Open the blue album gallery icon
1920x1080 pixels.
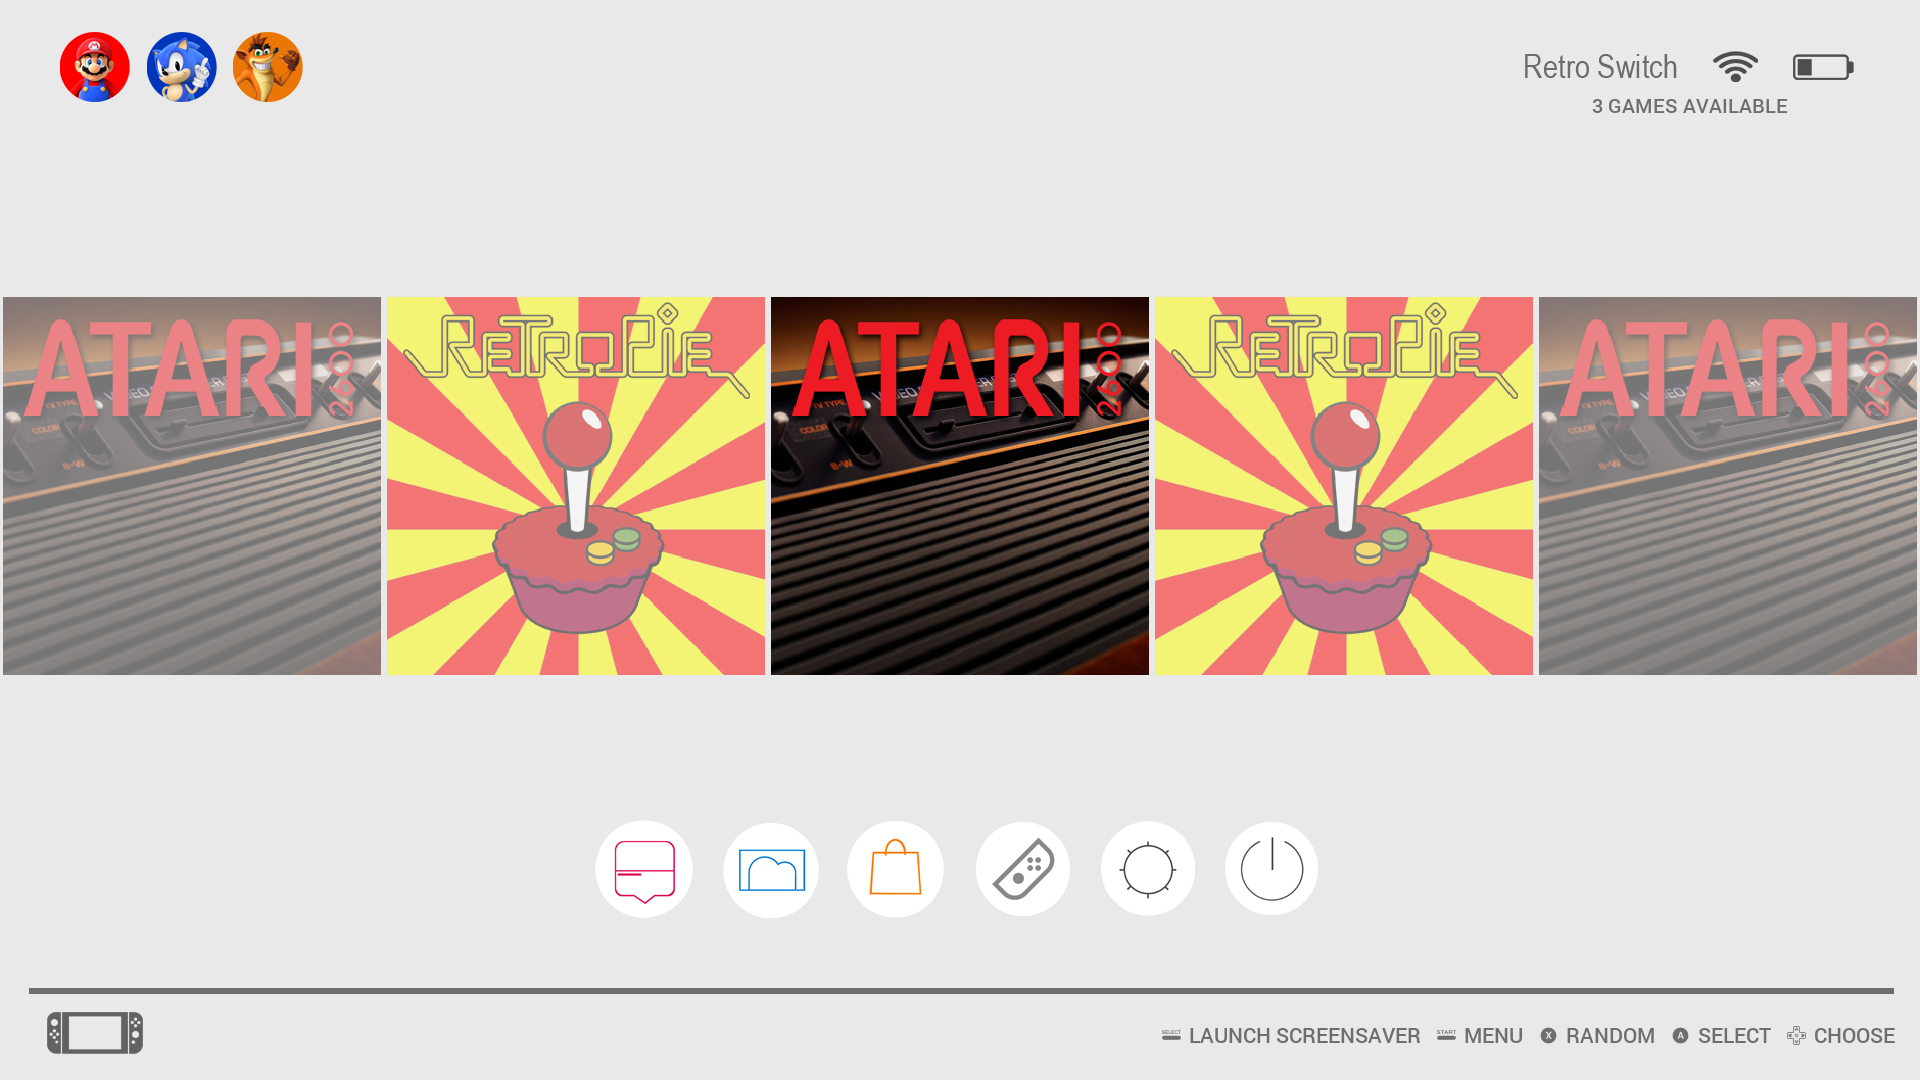(771, 869)
